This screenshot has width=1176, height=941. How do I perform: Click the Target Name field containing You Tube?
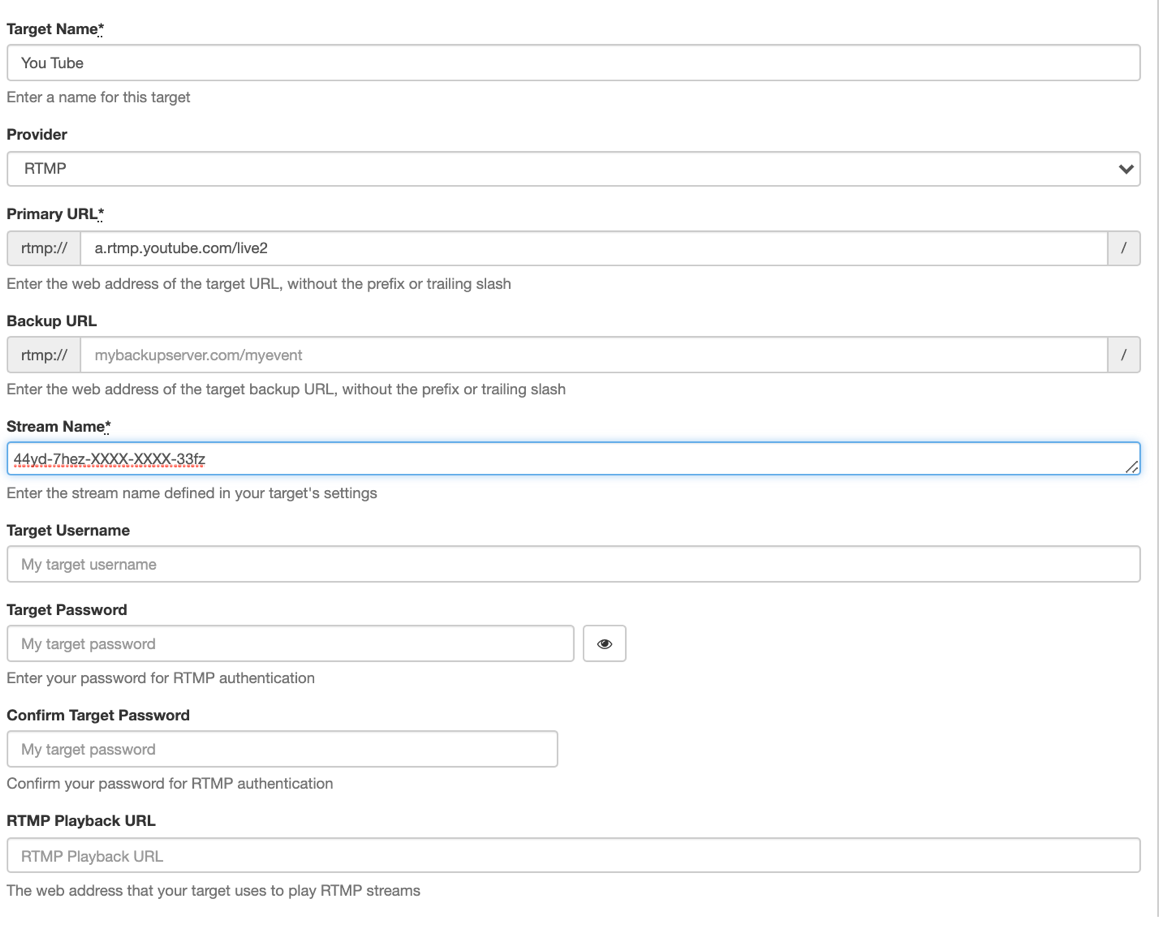(573, 63)
